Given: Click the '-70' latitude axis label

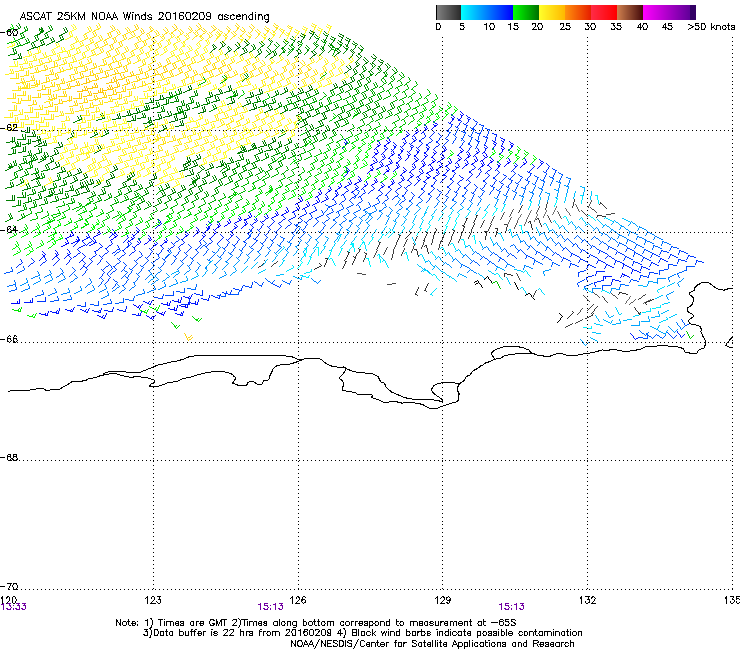Looking at the screenshot, I should tap(9, 587).
